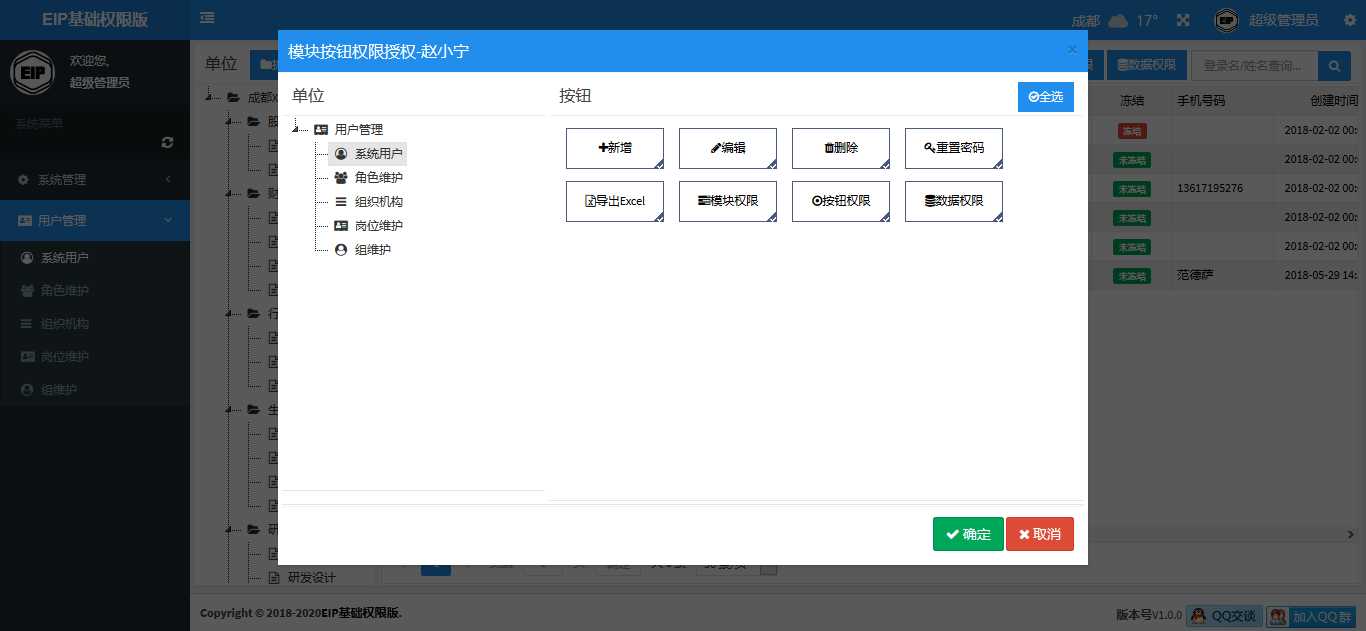Open the 超级管理员 avatar in the top bar
This screenshot has height=631, width=1366.
pyautogui.click(x=1226, y=20)
